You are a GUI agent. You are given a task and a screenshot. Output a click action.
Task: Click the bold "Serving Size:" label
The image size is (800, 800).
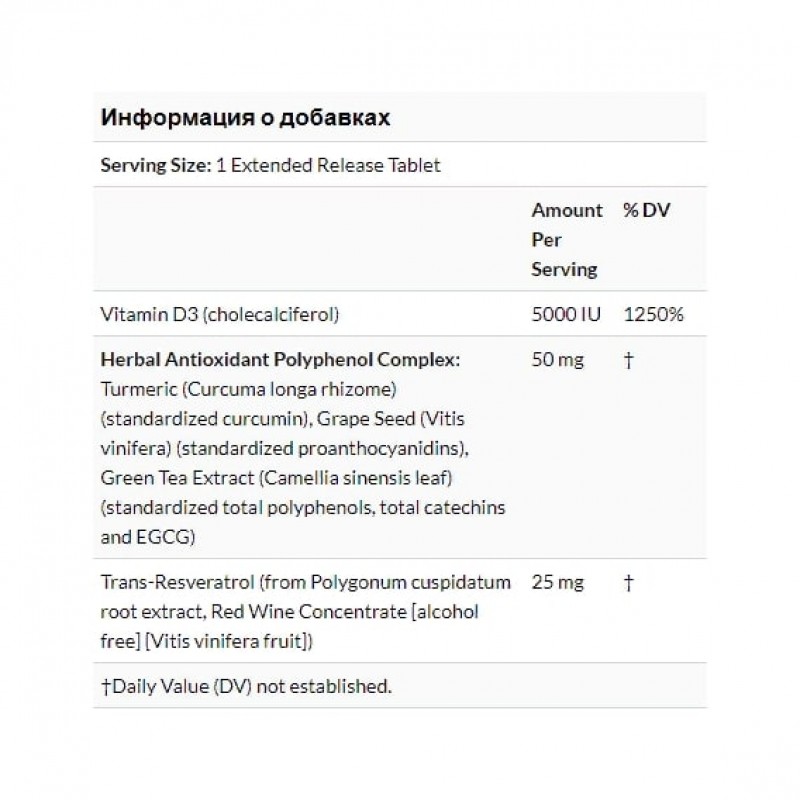pyautogui.click(x=155, y=166)
